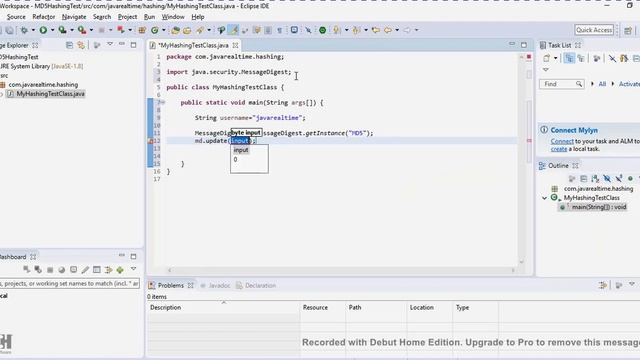The image size is (640, 360).
Task: Click the create local task link
Action: point(559,149)
